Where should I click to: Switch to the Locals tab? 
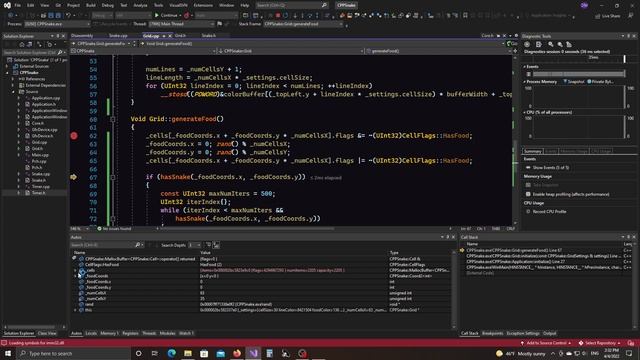91,333
